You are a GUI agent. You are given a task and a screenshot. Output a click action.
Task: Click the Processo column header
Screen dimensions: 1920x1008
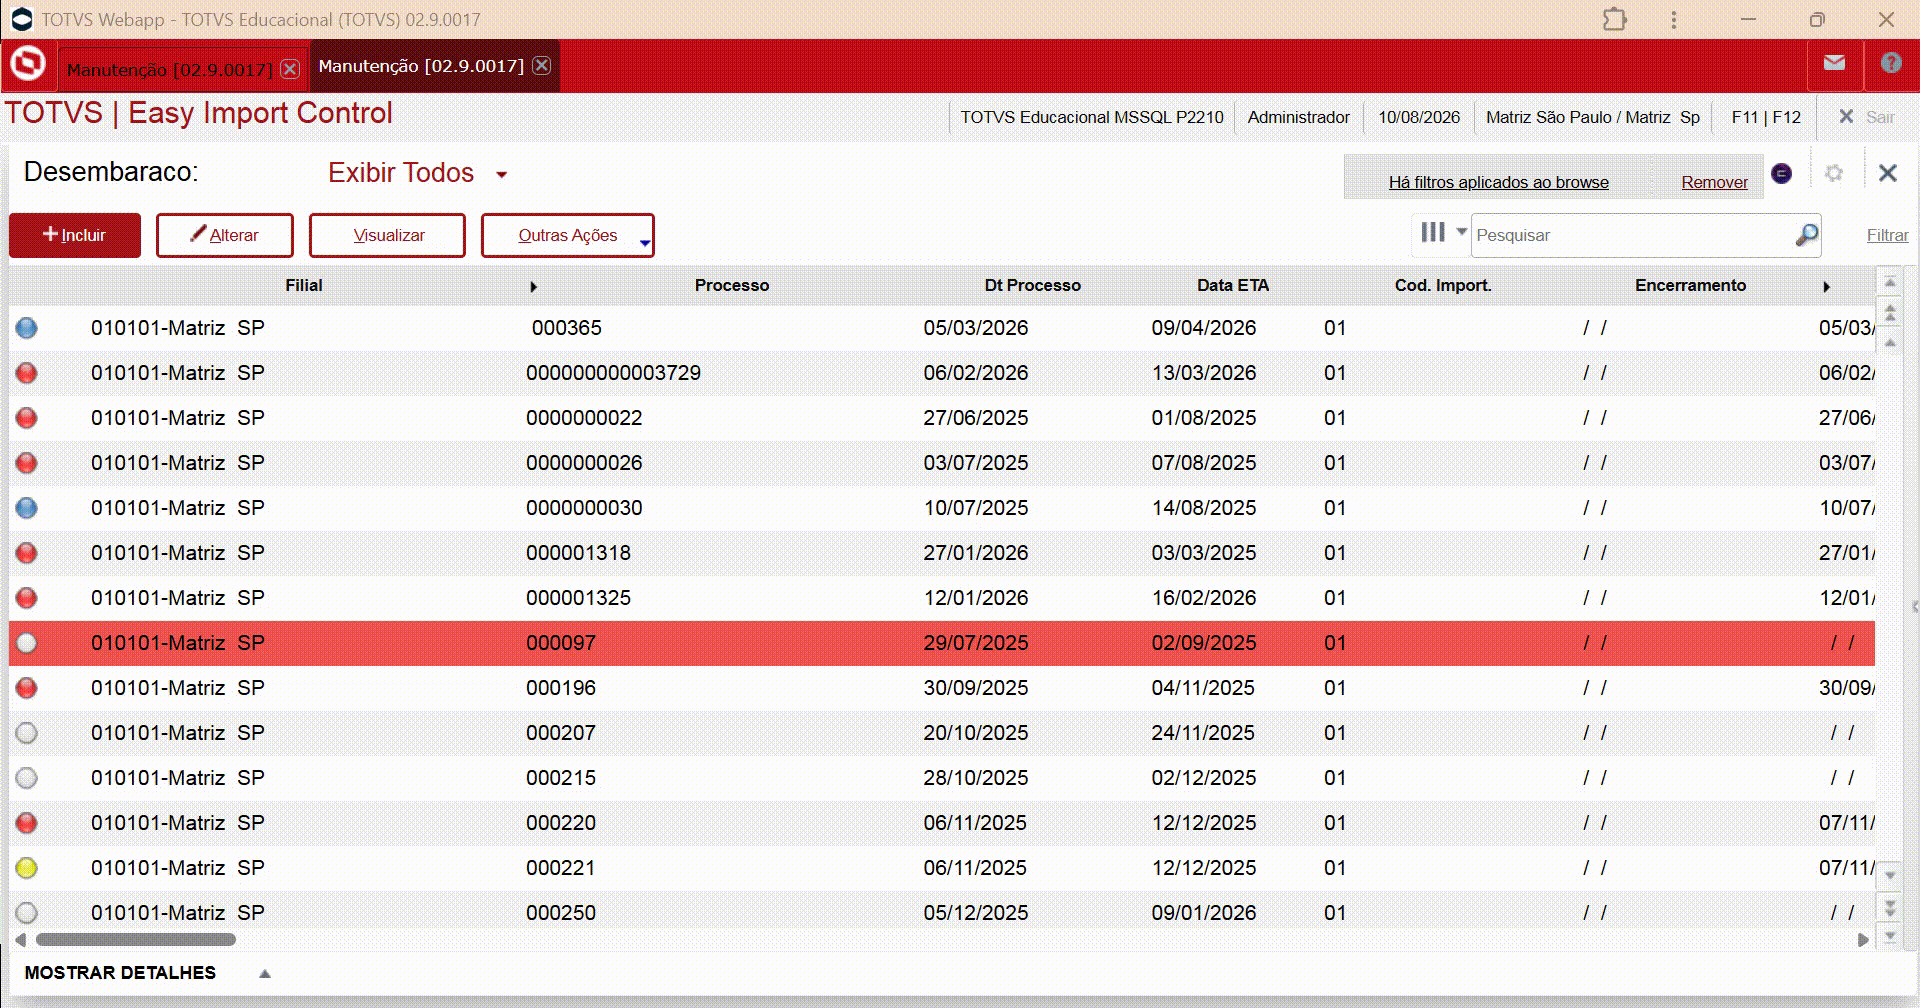tap(732, 285)
